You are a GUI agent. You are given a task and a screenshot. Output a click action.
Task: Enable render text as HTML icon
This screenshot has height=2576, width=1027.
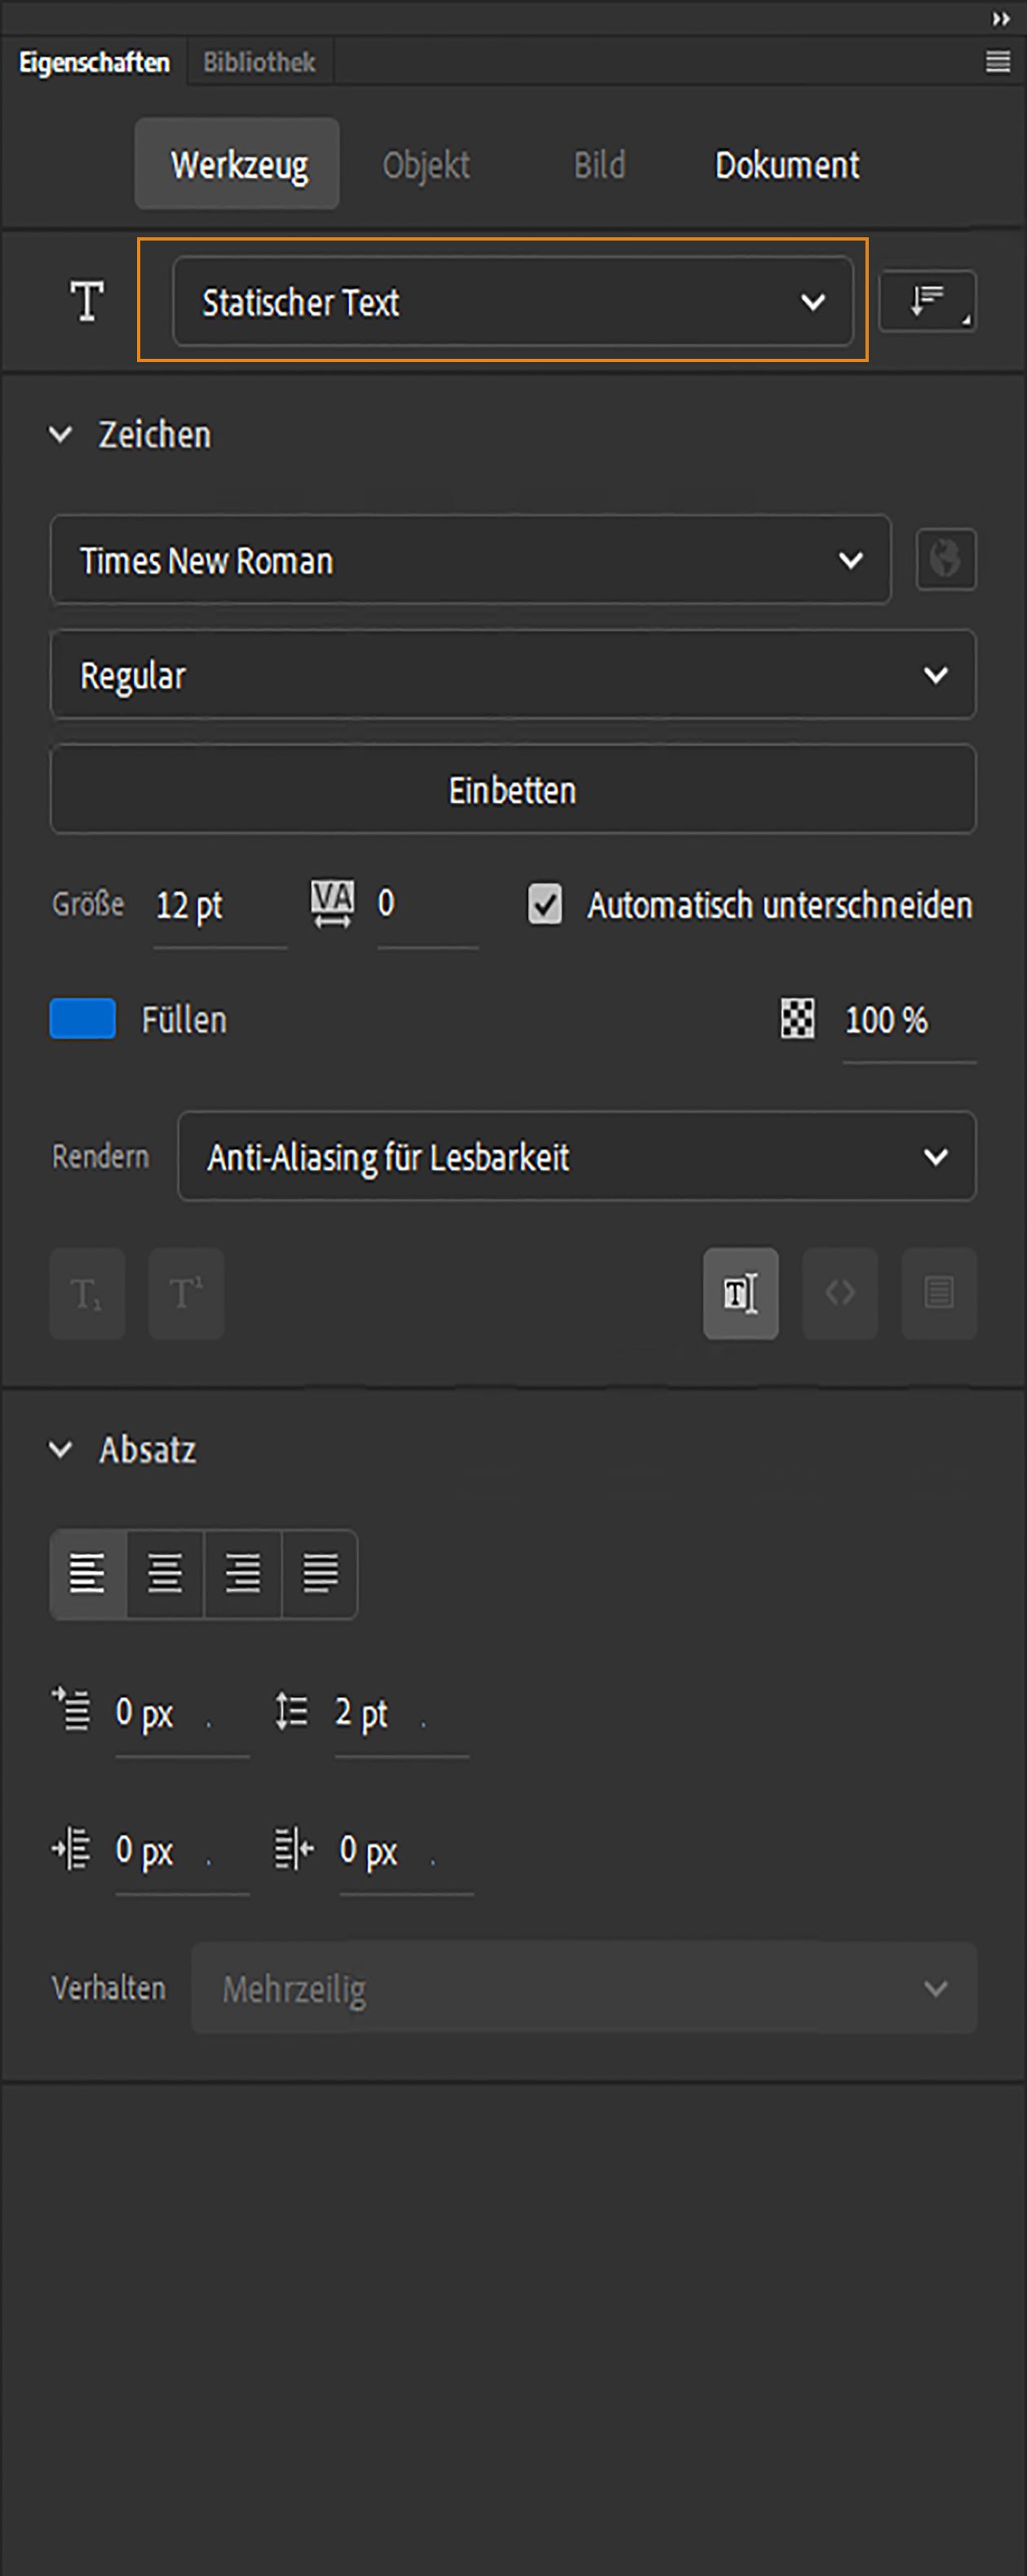pyautogui.click(x=840, y=1293)
